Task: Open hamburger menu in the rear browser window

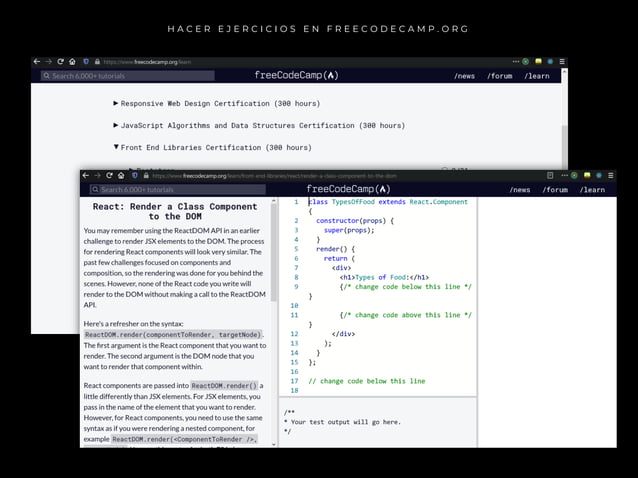Action: (x=562, y=62)
